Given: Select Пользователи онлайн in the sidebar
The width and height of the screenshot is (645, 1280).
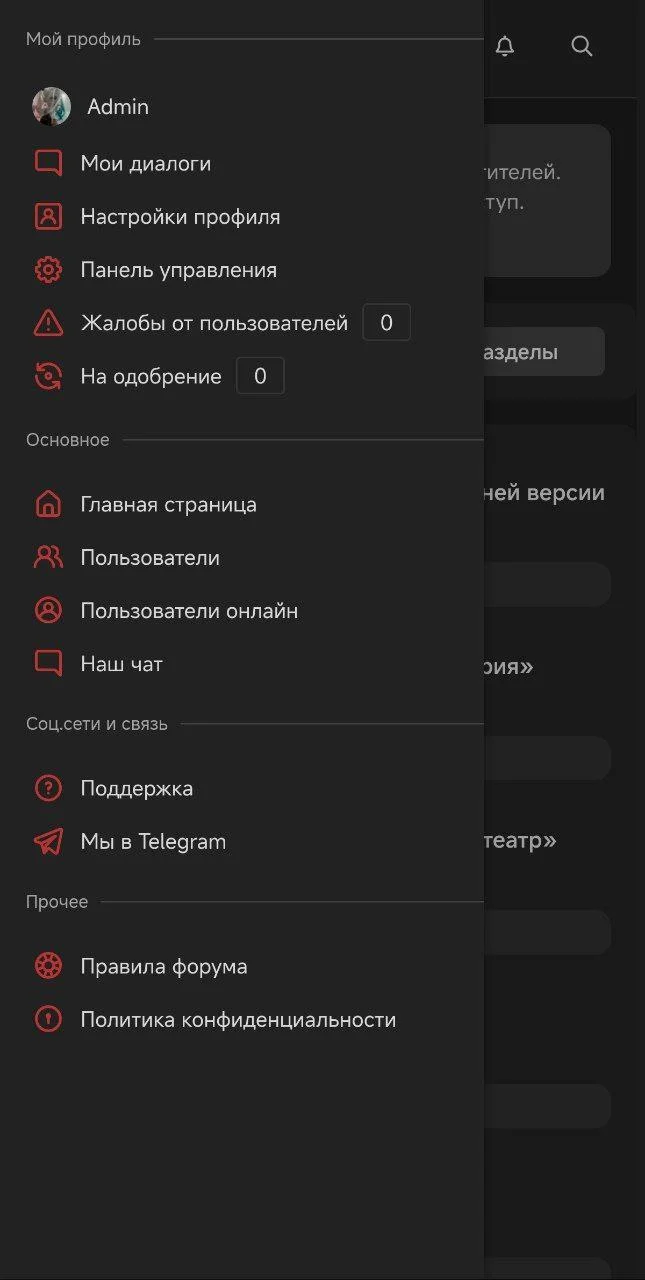Looking at the screenshot, I should click(189, 611).
